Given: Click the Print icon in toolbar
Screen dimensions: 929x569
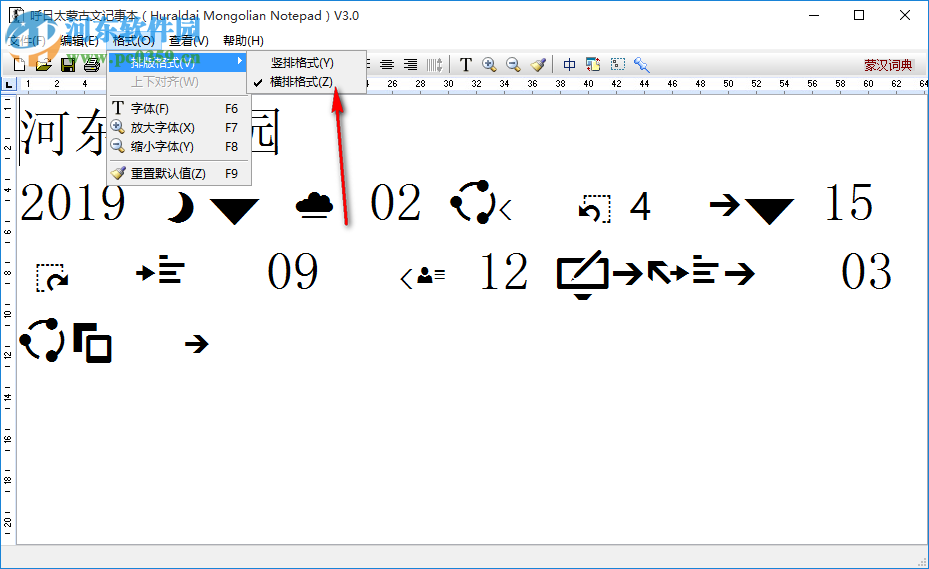Looking at the screenshot, I should [91, 65].
